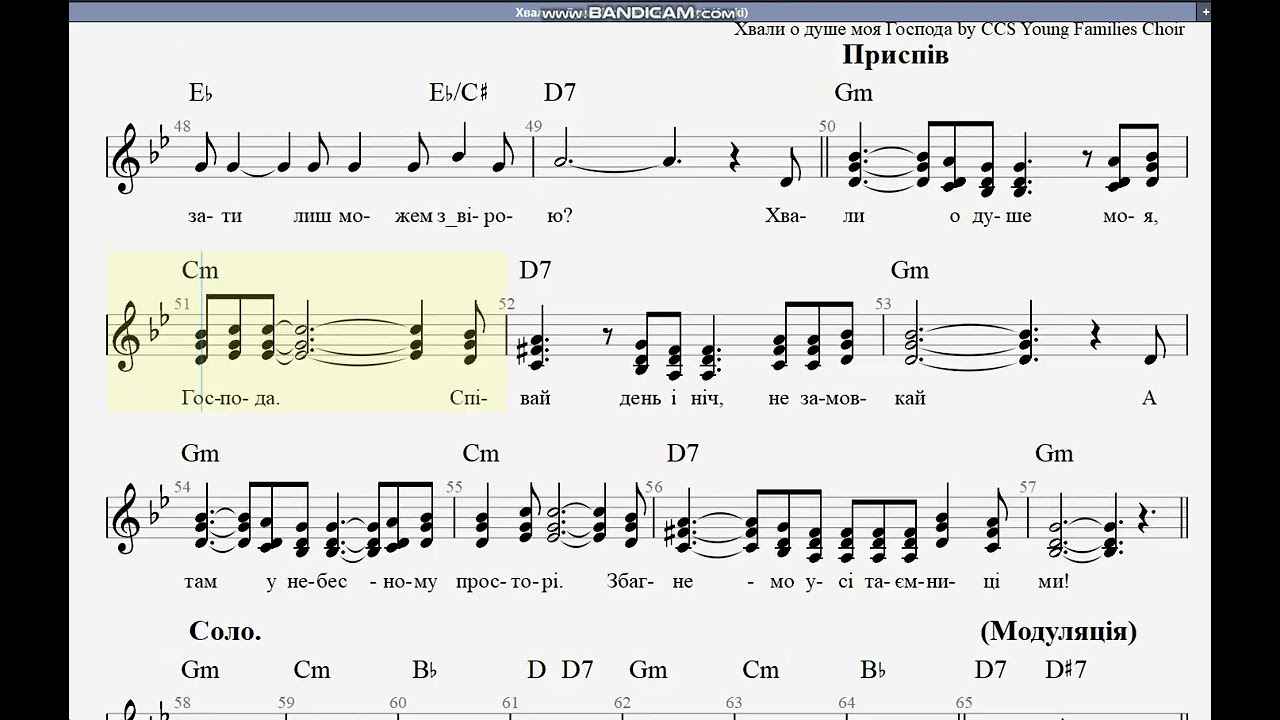Image resolution: width=1280 pixels, height=720 pixels.
Task: Click the lyric "Гос-по-да."
Action: (231, 398)
